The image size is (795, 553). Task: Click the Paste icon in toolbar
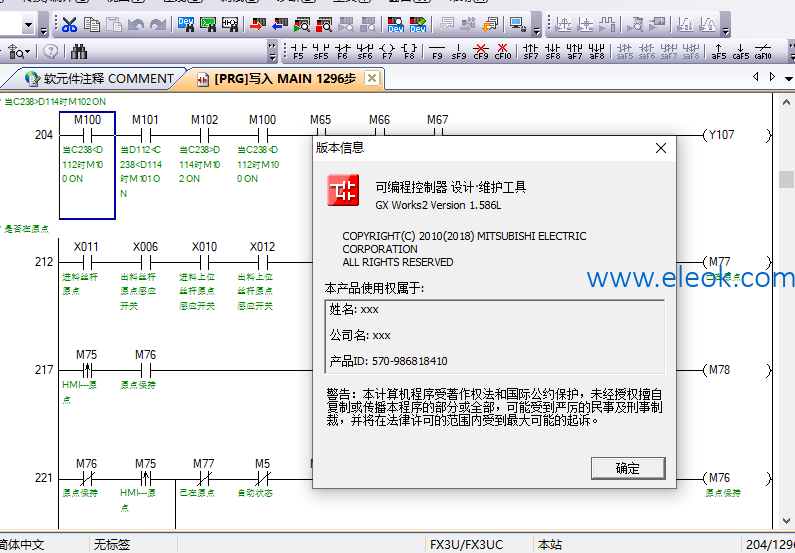[115, 24]
